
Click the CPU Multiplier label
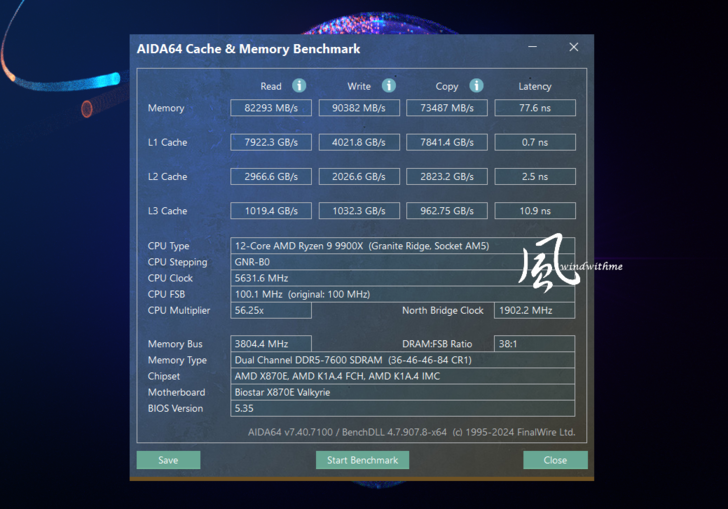pos(179,311)
